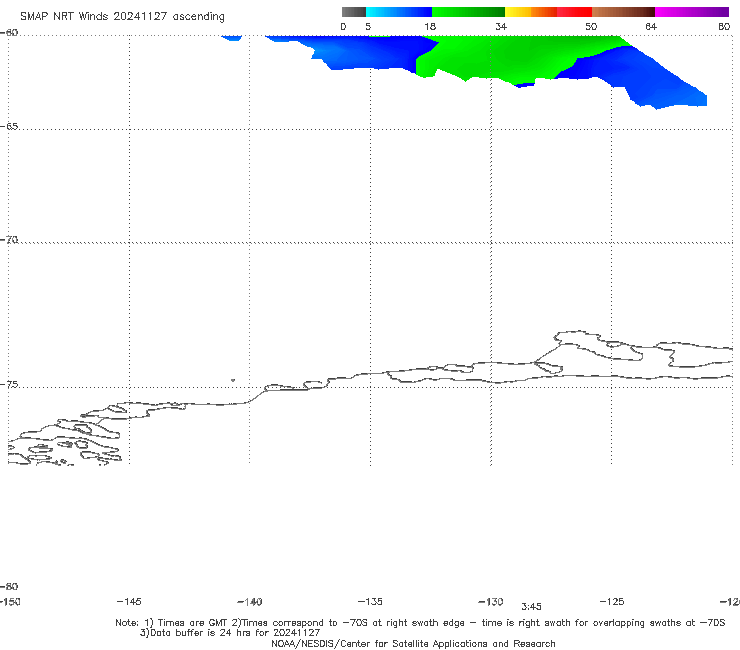Viewport: 740px width, 650px height.
Task: Click the latitude label -75
Action: coord(9,385)
